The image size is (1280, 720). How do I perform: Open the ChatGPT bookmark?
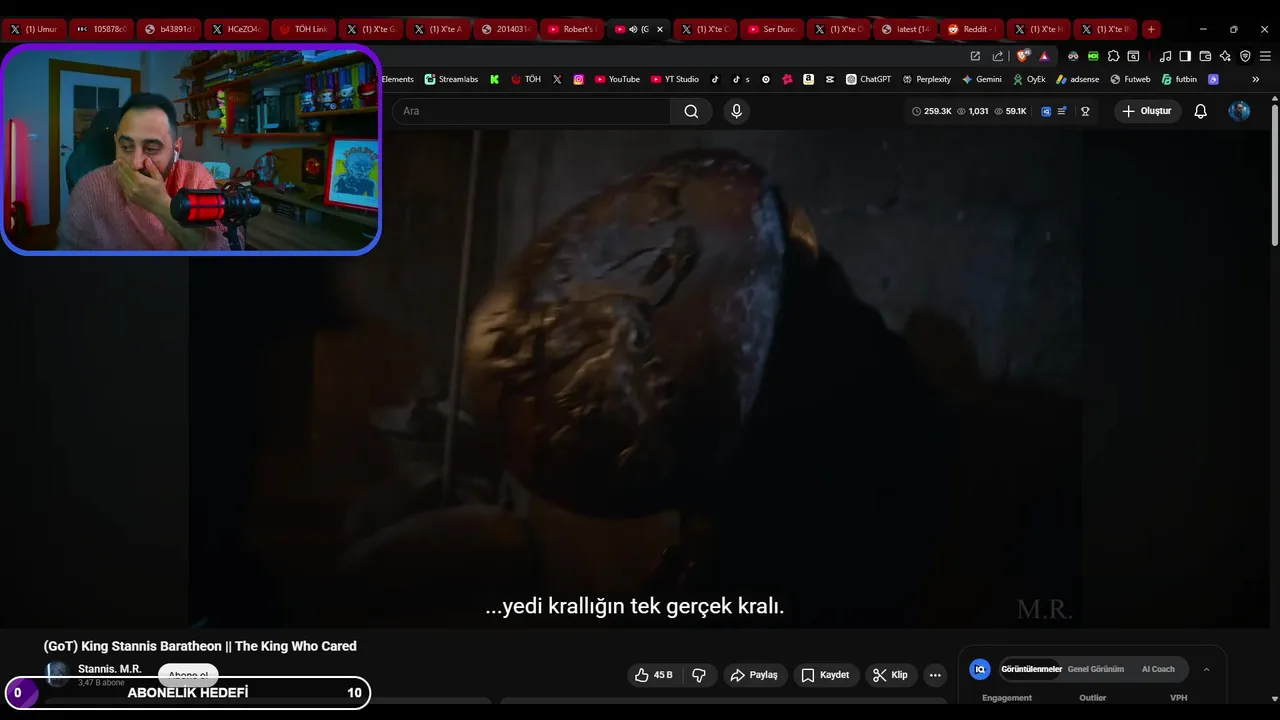(868, 79)
